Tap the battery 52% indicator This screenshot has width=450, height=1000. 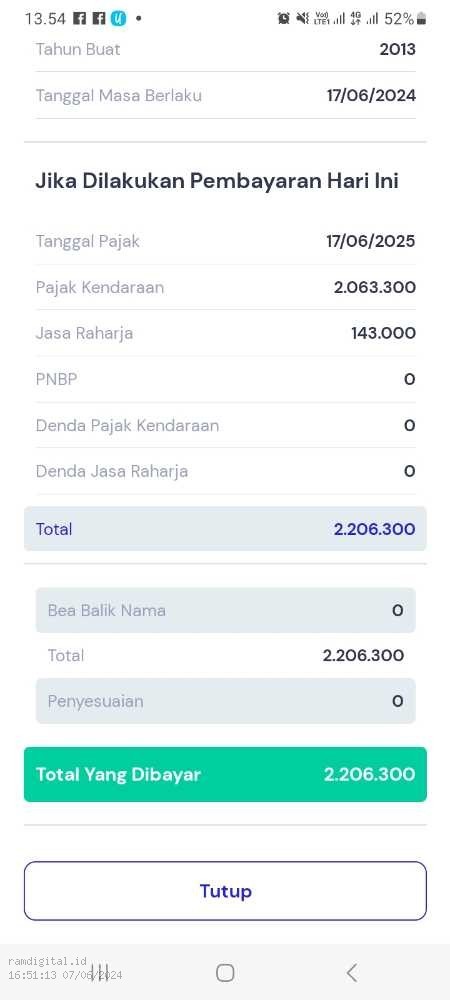pyautogui.click(x=405, y=18)
